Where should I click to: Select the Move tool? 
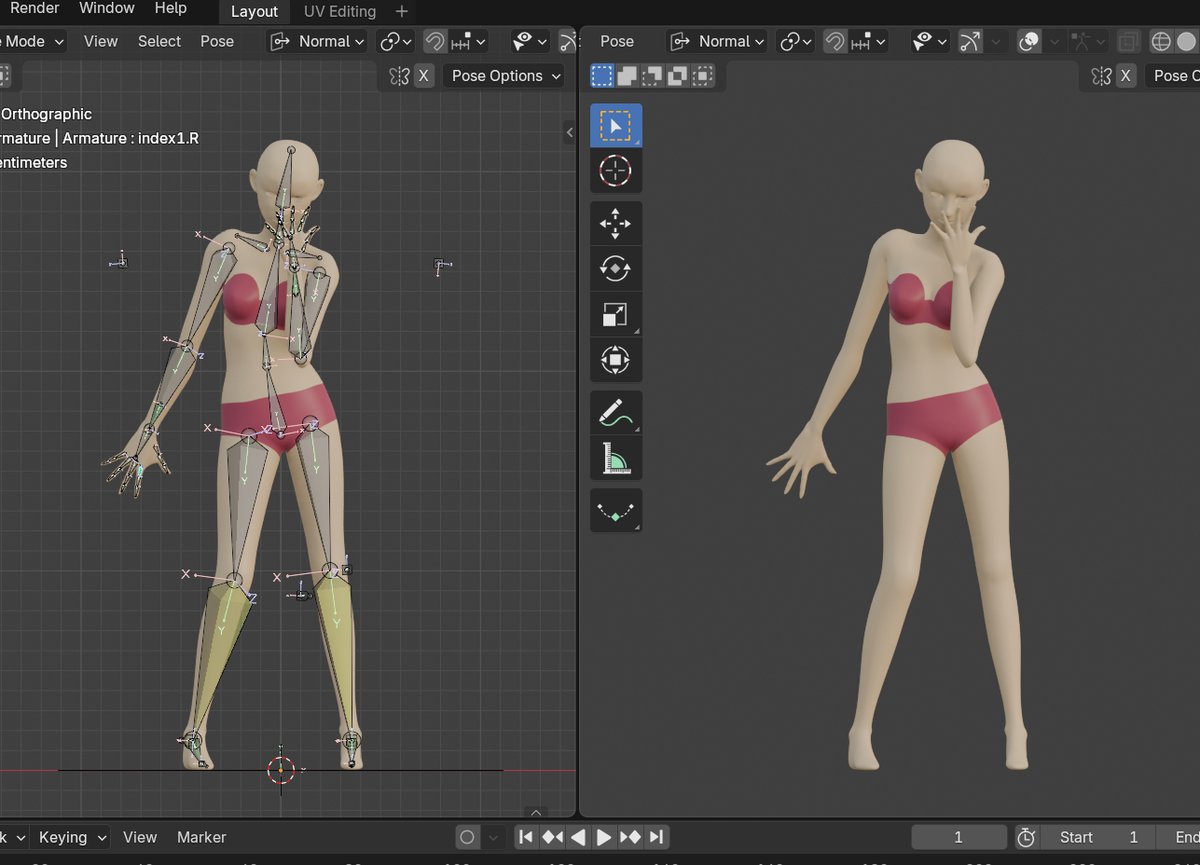[x=615, y=224]
